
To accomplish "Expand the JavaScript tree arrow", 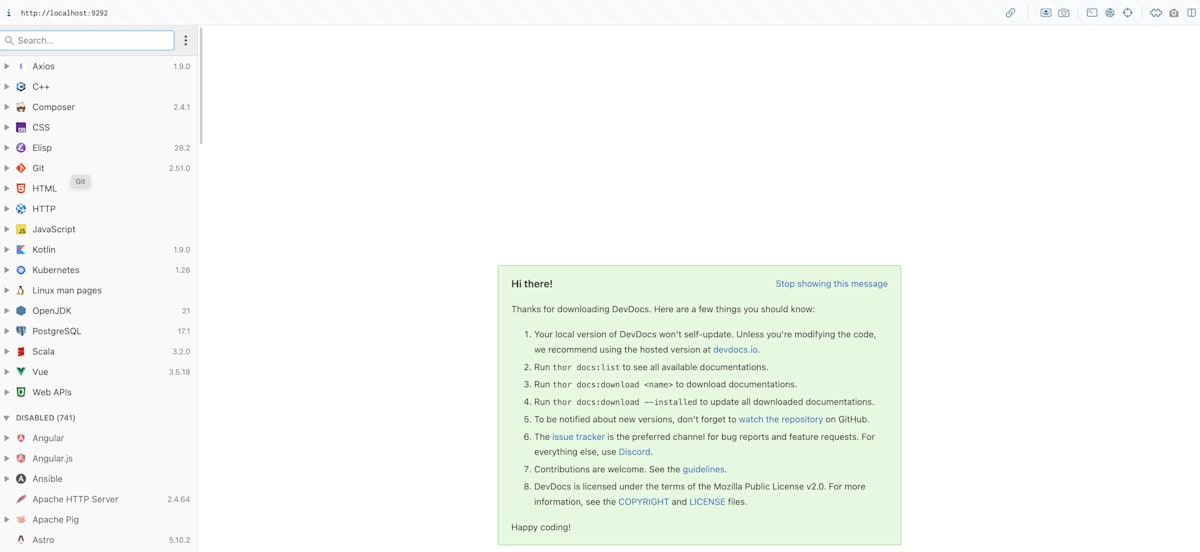I will 7,229.
